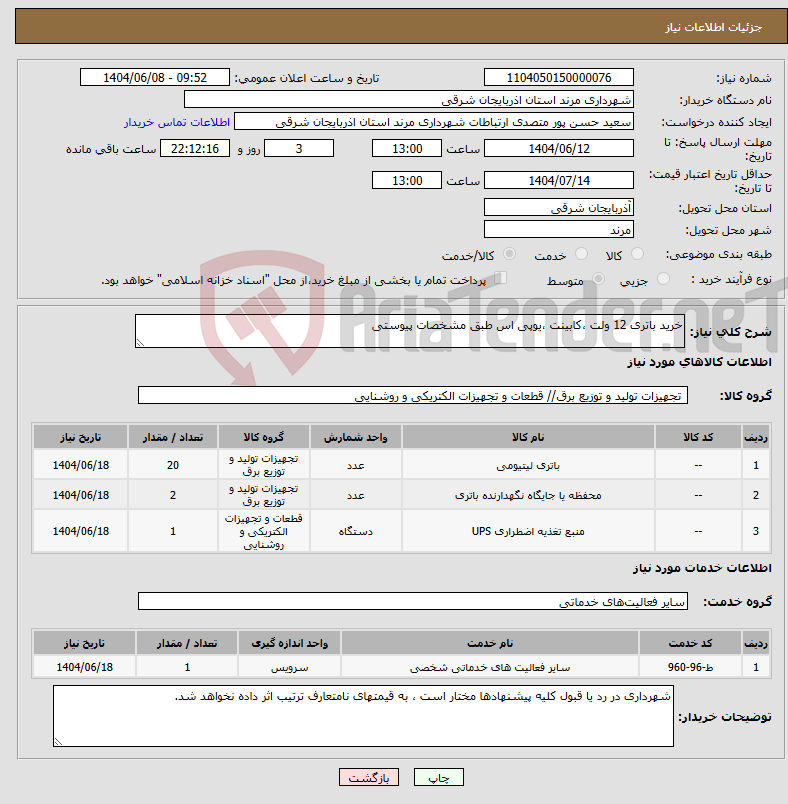The height and width of the screenshot is (804, 788).
Task: Click the واحد اندازه گیری column header
Action: click(x=289, y=643)
